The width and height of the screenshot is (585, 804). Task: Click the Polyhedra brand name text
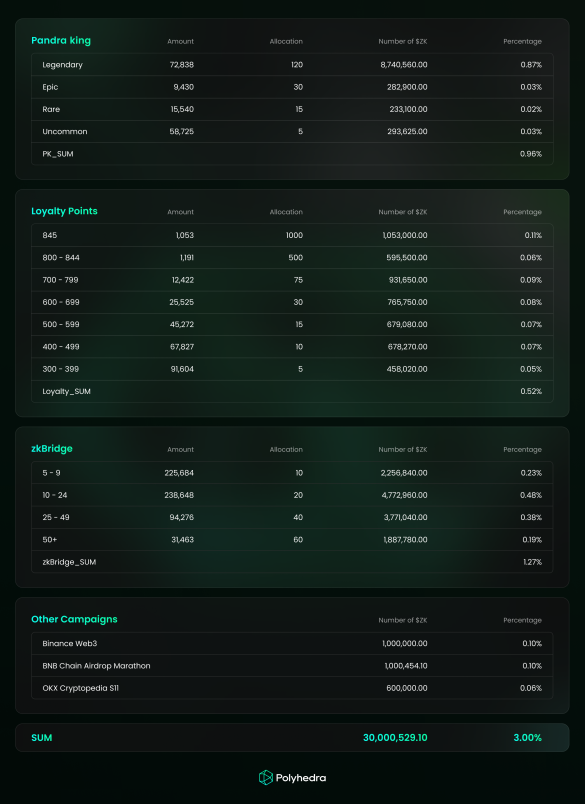tap(301, 778)
